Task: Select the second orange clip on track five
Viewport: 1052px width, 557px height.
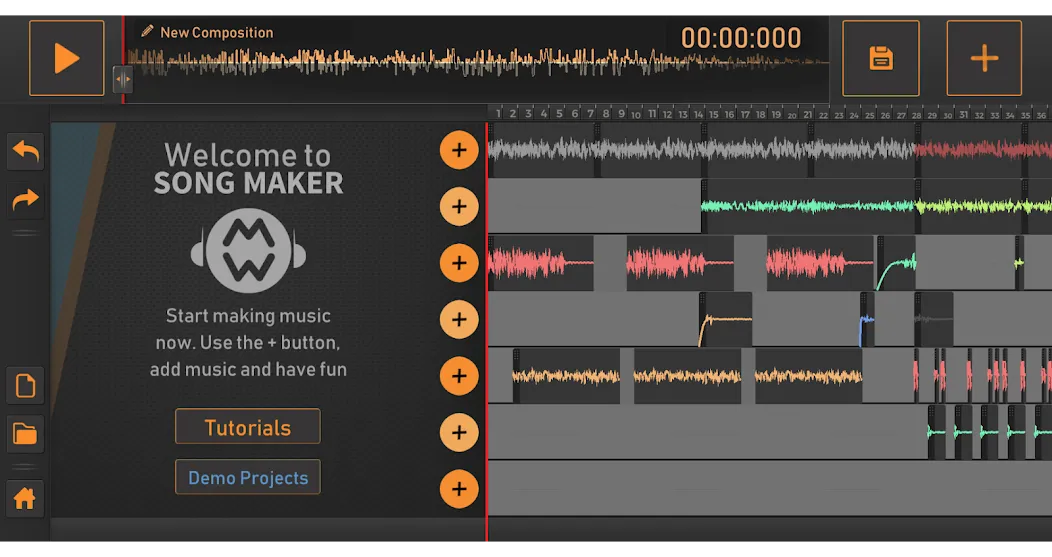Action: [x=688, y=376]
